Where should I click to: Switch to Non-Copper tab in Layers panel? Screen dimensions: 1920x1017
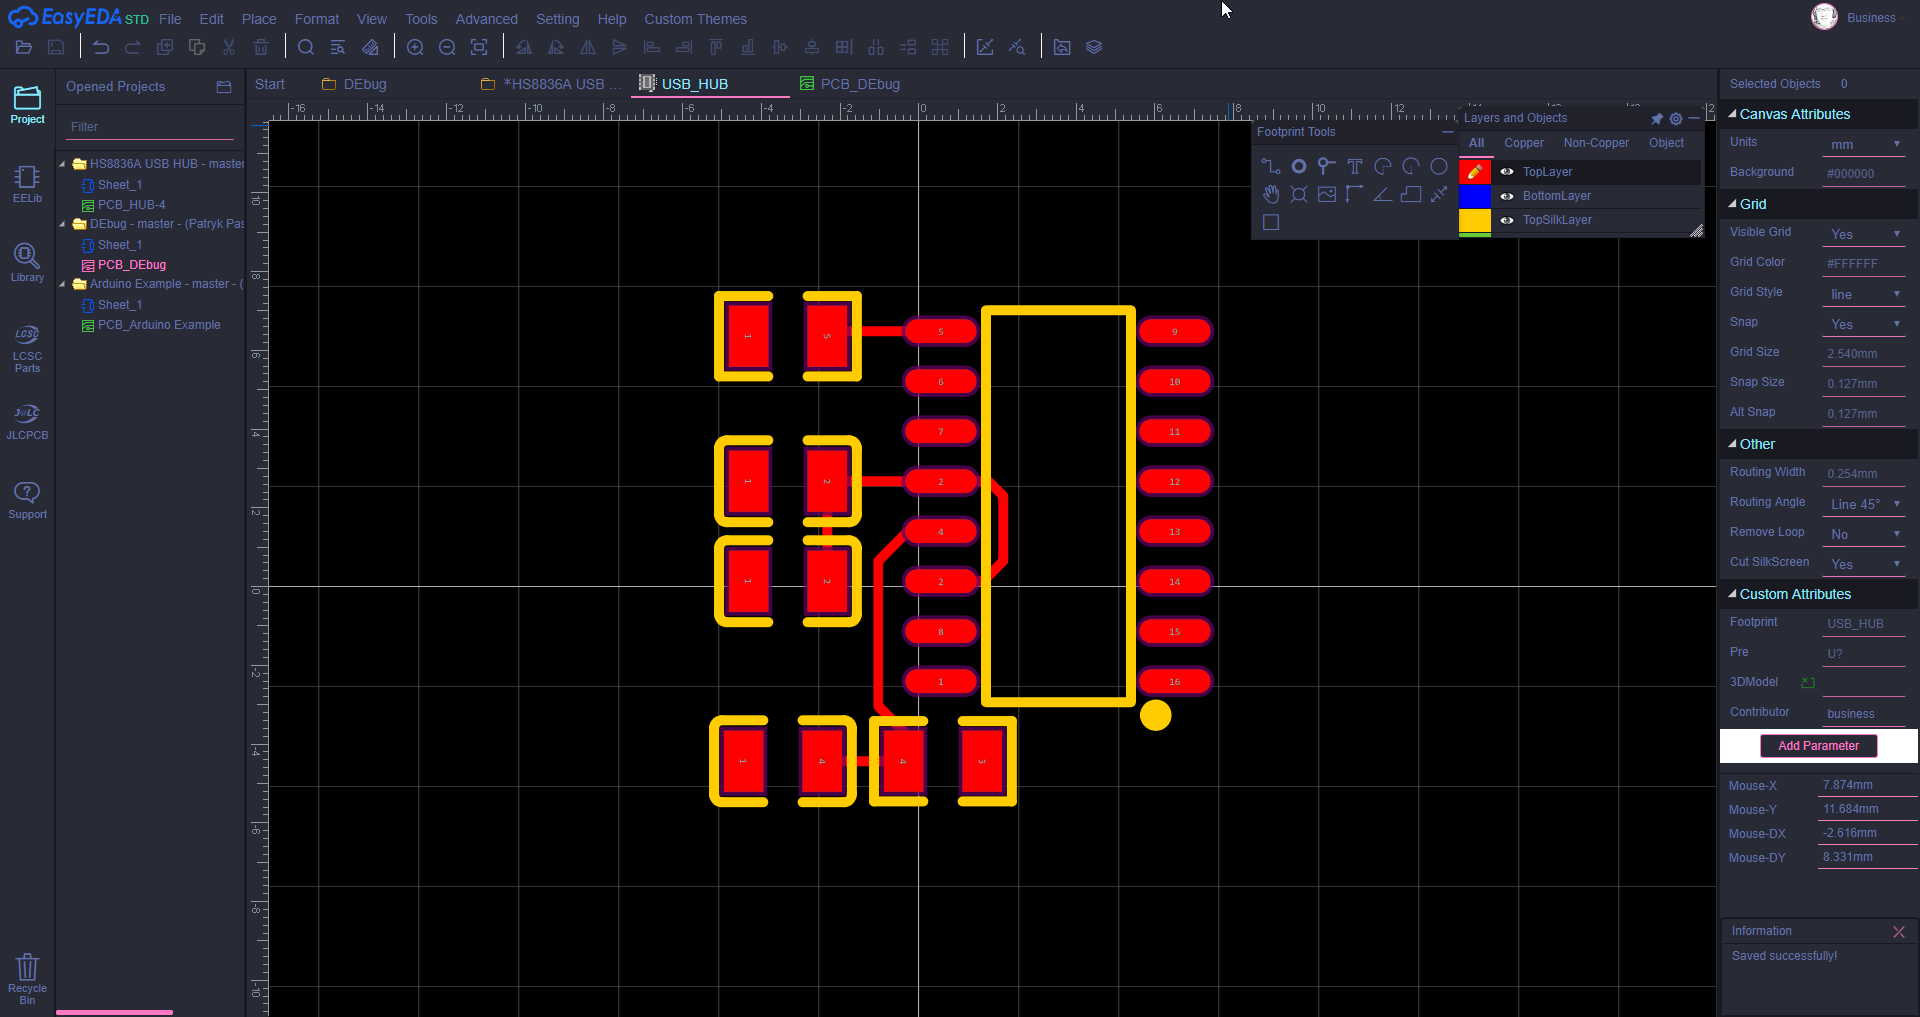(x=1596, y=143)
